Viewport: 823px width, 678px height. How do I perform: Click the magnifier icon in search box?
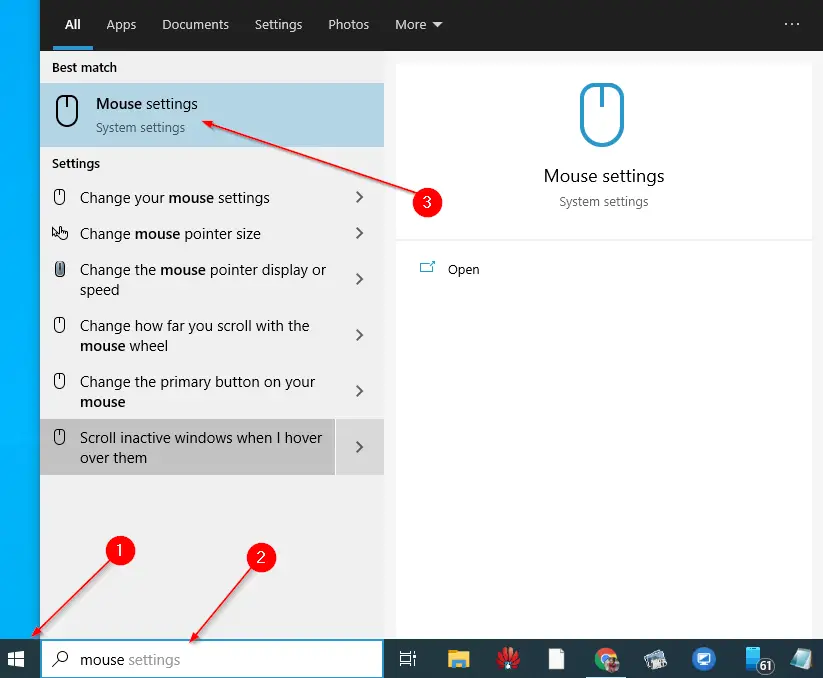click(60, 659)
